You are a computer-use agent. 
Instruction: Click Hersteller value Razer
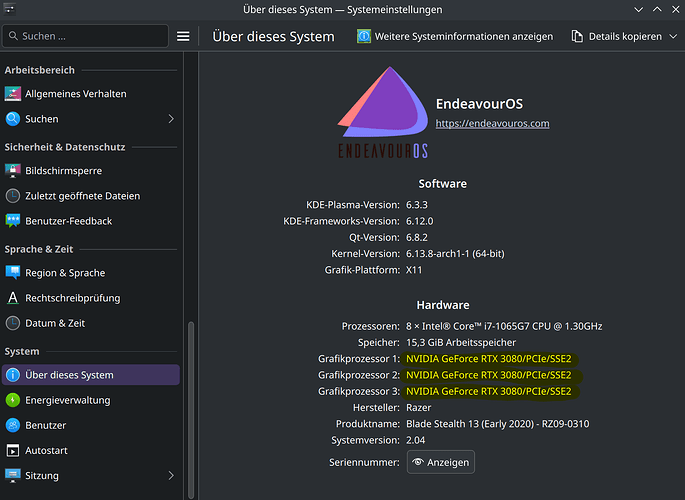(x=419, y=407)
